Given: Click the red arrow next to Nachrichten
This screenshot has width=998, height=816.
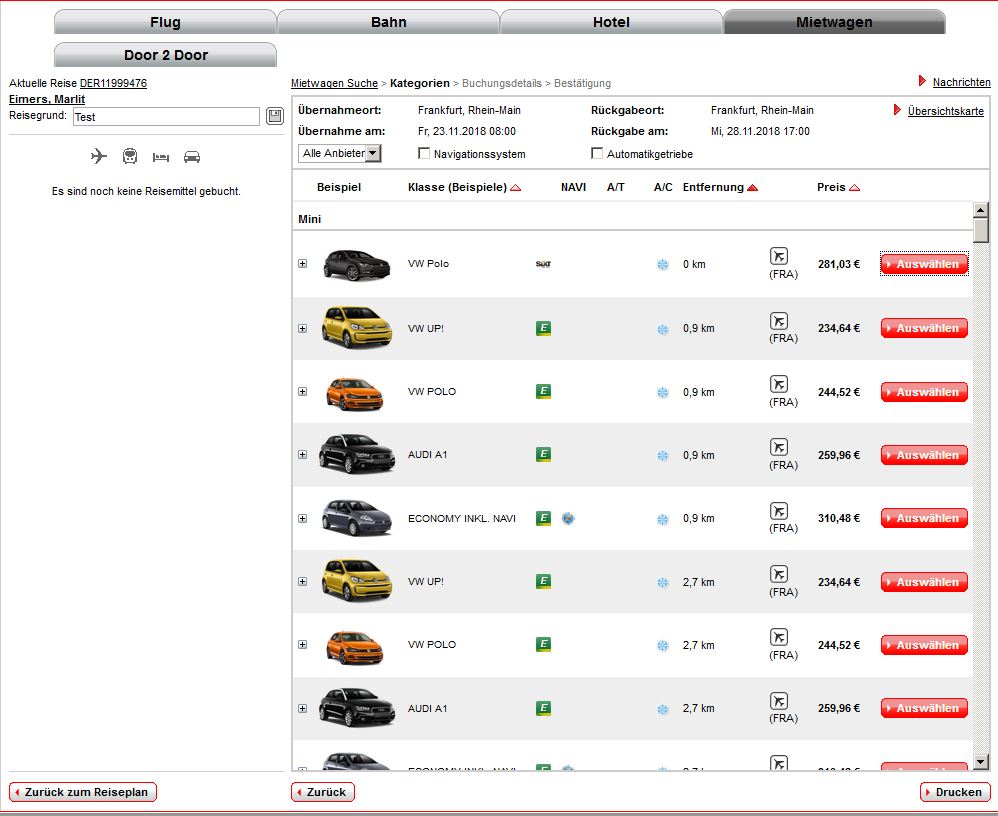Looking at the screenshot, I should (922, 81).
